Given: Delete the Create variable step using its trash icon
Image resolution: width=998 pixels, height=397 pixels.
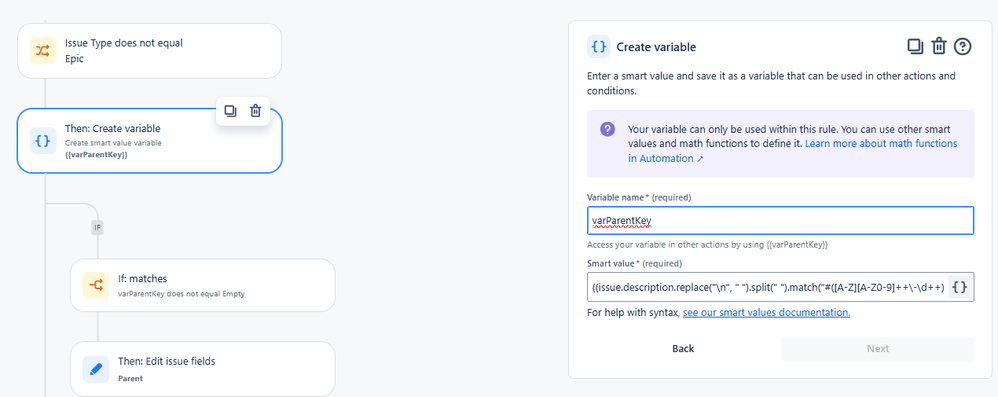Looking at the screenshot, I should [x=255, y=111].
